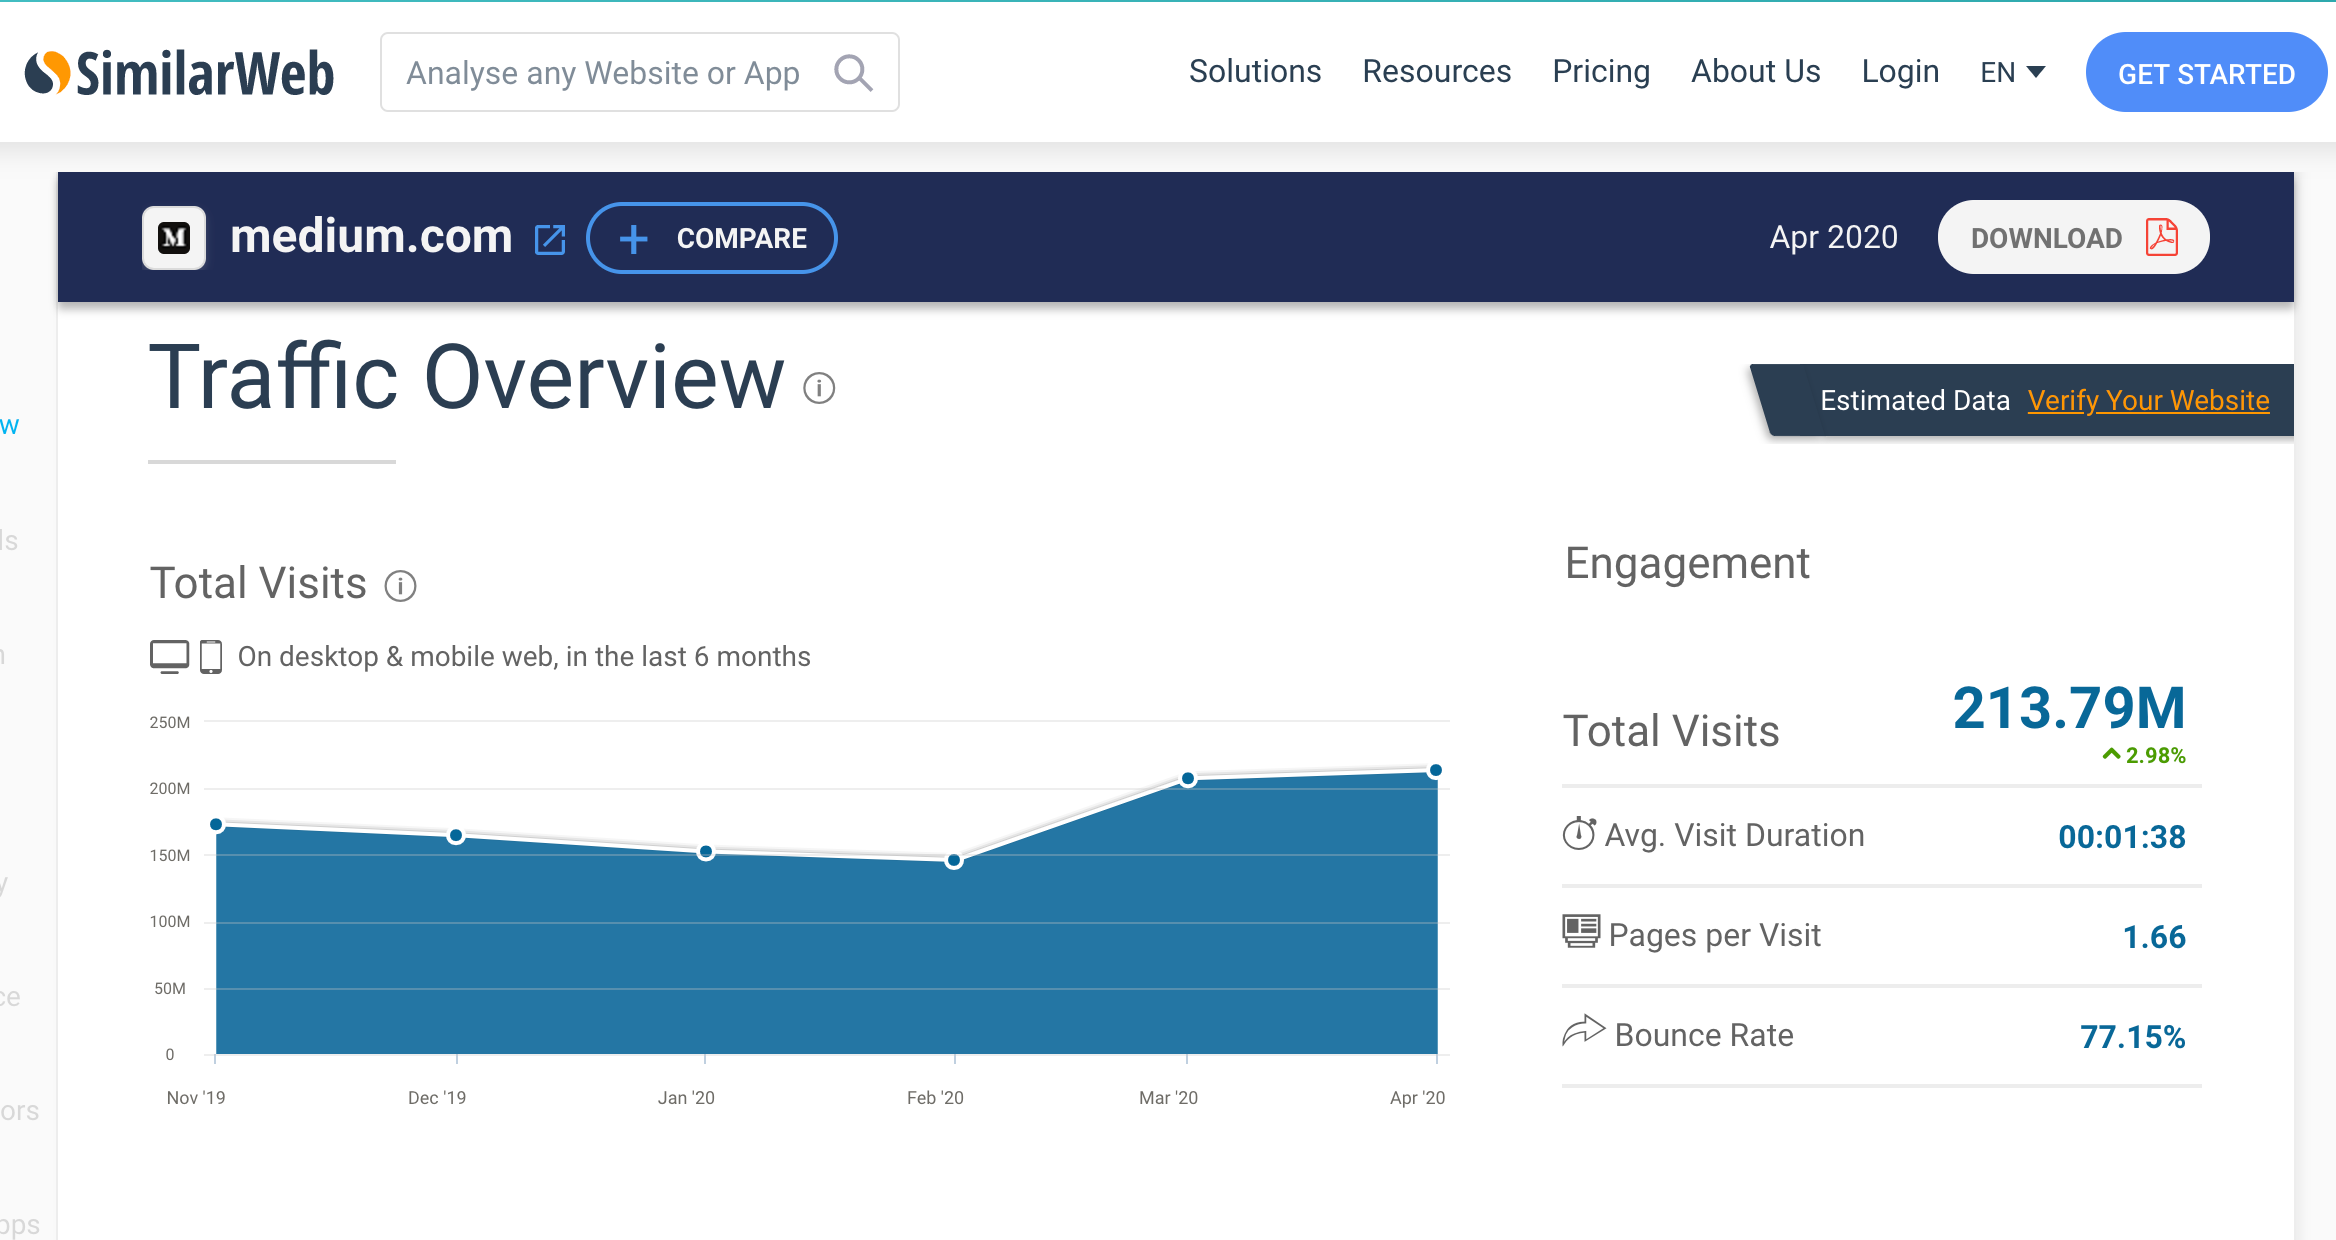Click the Pages per Visit icon
The width and height of the screenshot is (2336, 1240).
[1581, 931]
